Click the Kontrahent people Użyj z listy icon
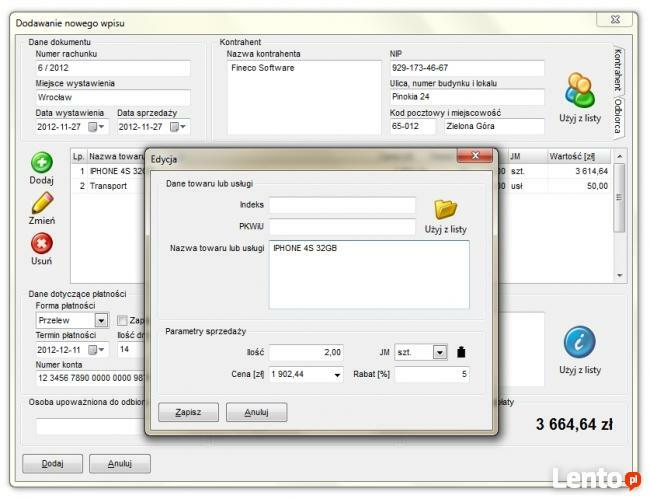The width and height of the screenshot is (650, 499). point(579,92)
